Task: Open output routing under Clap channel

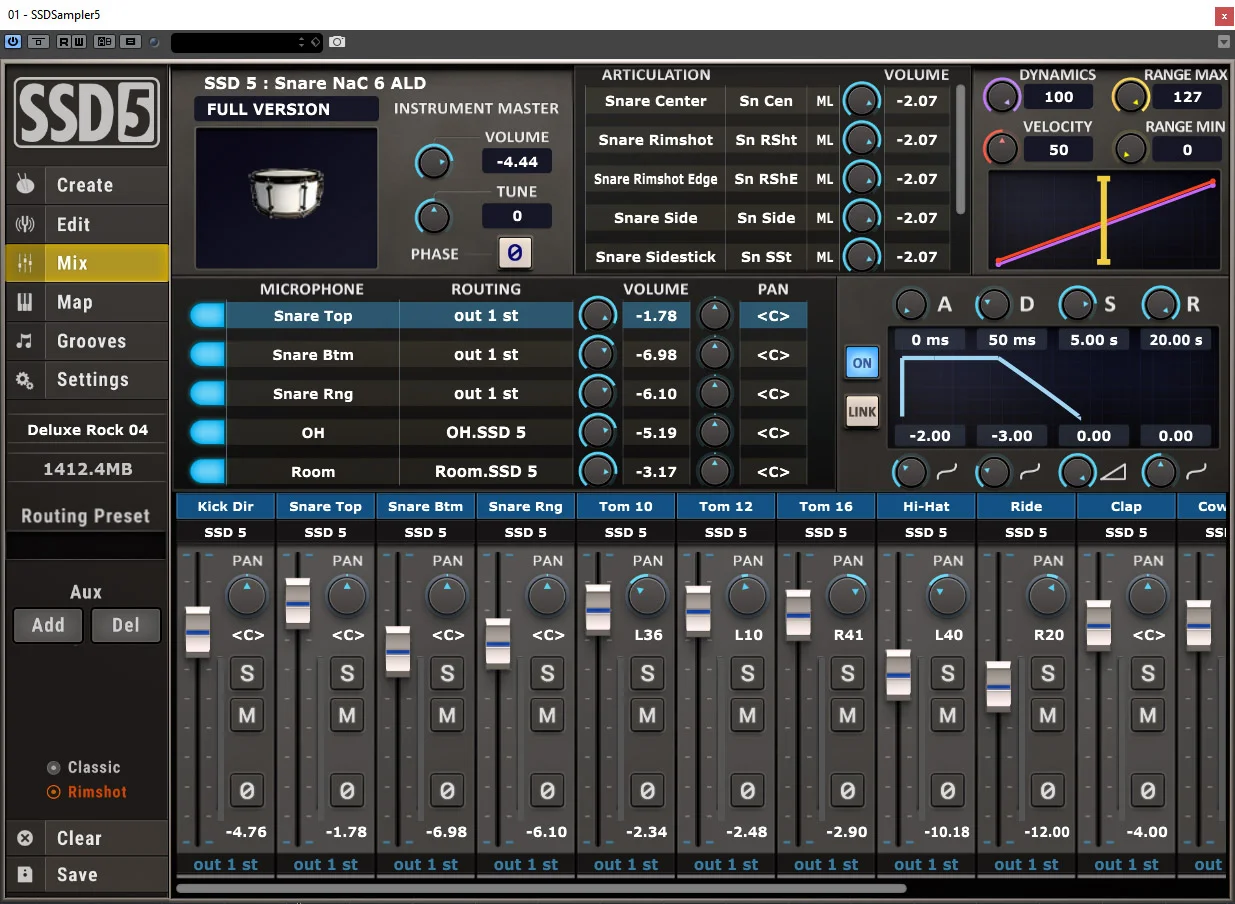Action: click(1126, 865)
